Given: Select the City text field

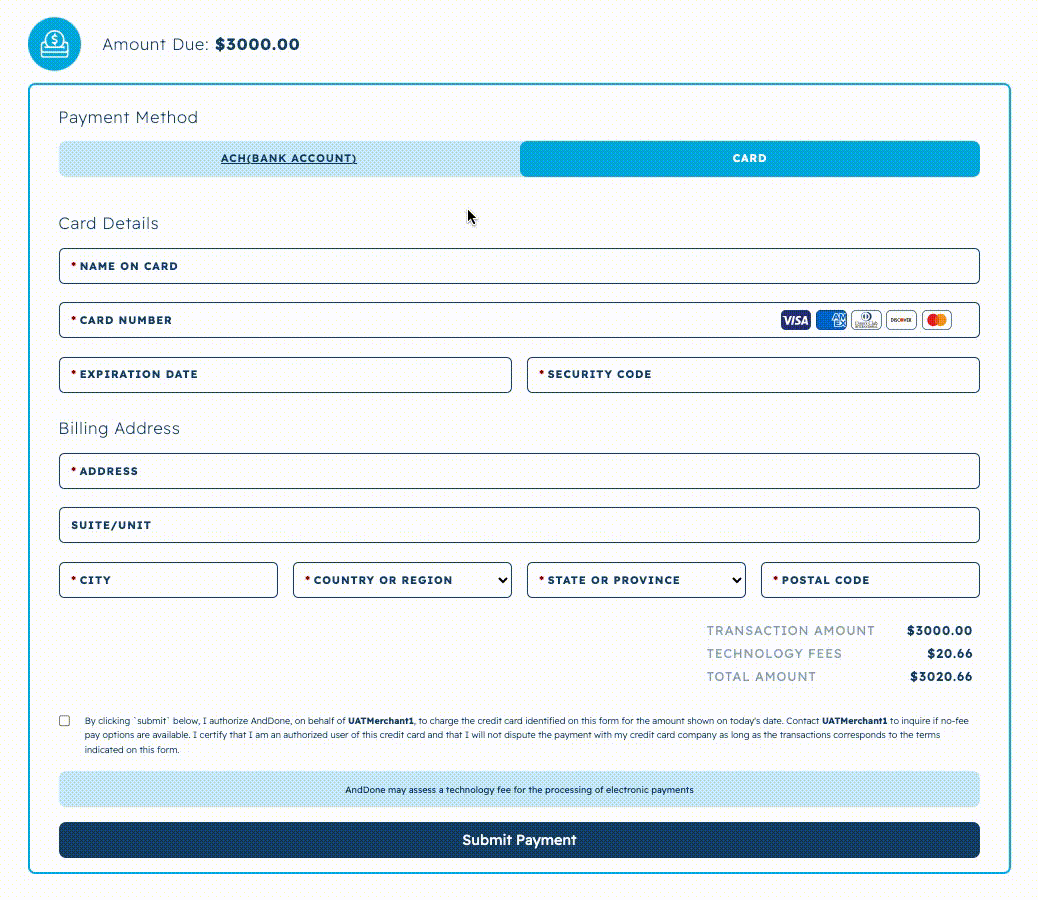Looking at the screenshot, I should pos(168,580).
